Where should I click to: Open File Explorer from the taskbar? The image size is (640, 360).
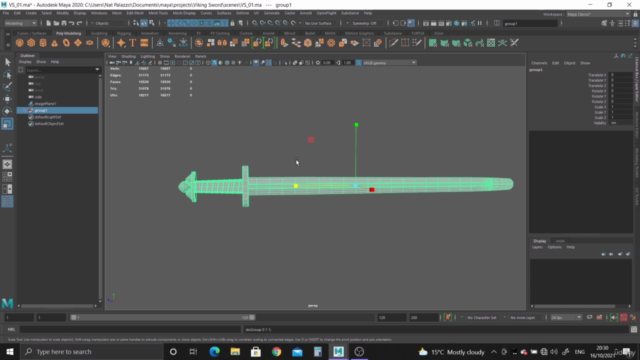point(235,351)
